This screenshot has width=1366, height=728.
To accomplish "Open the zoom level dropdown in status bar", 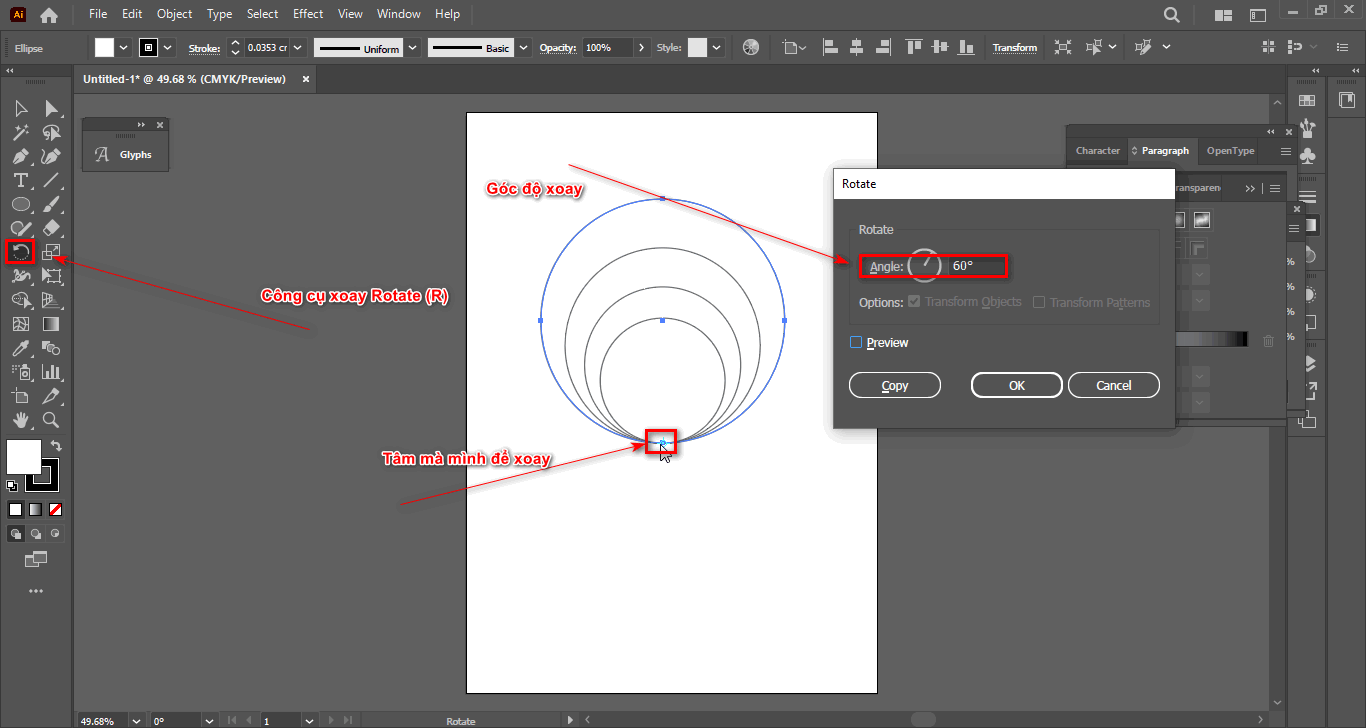I will 136,720.
